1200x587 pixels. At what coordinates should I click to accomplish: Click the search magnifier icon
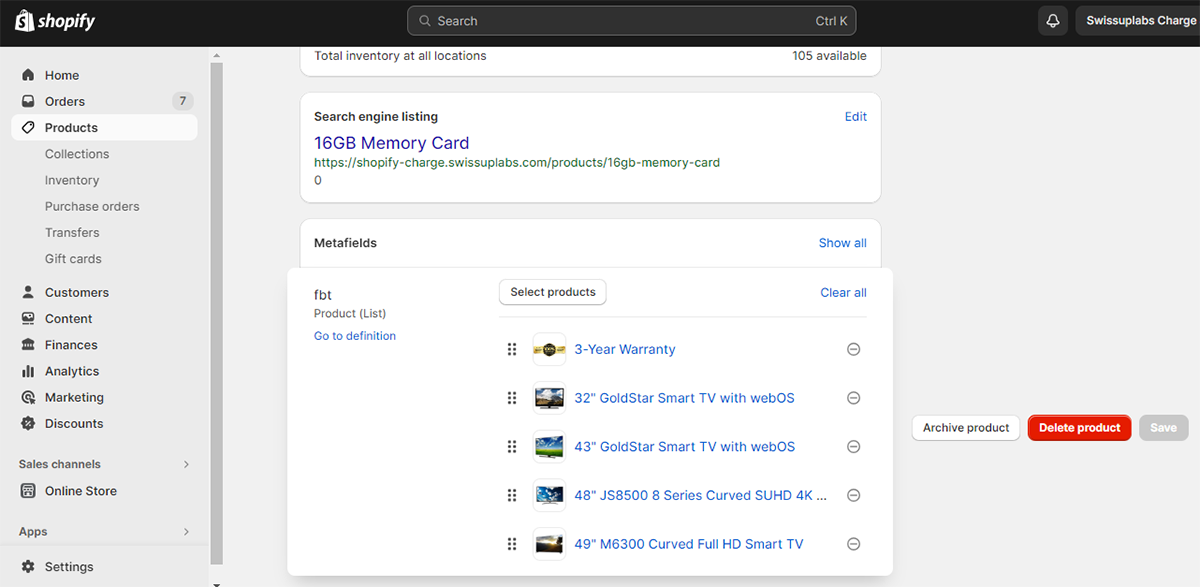pyautogui.click(x=425, y=21)
